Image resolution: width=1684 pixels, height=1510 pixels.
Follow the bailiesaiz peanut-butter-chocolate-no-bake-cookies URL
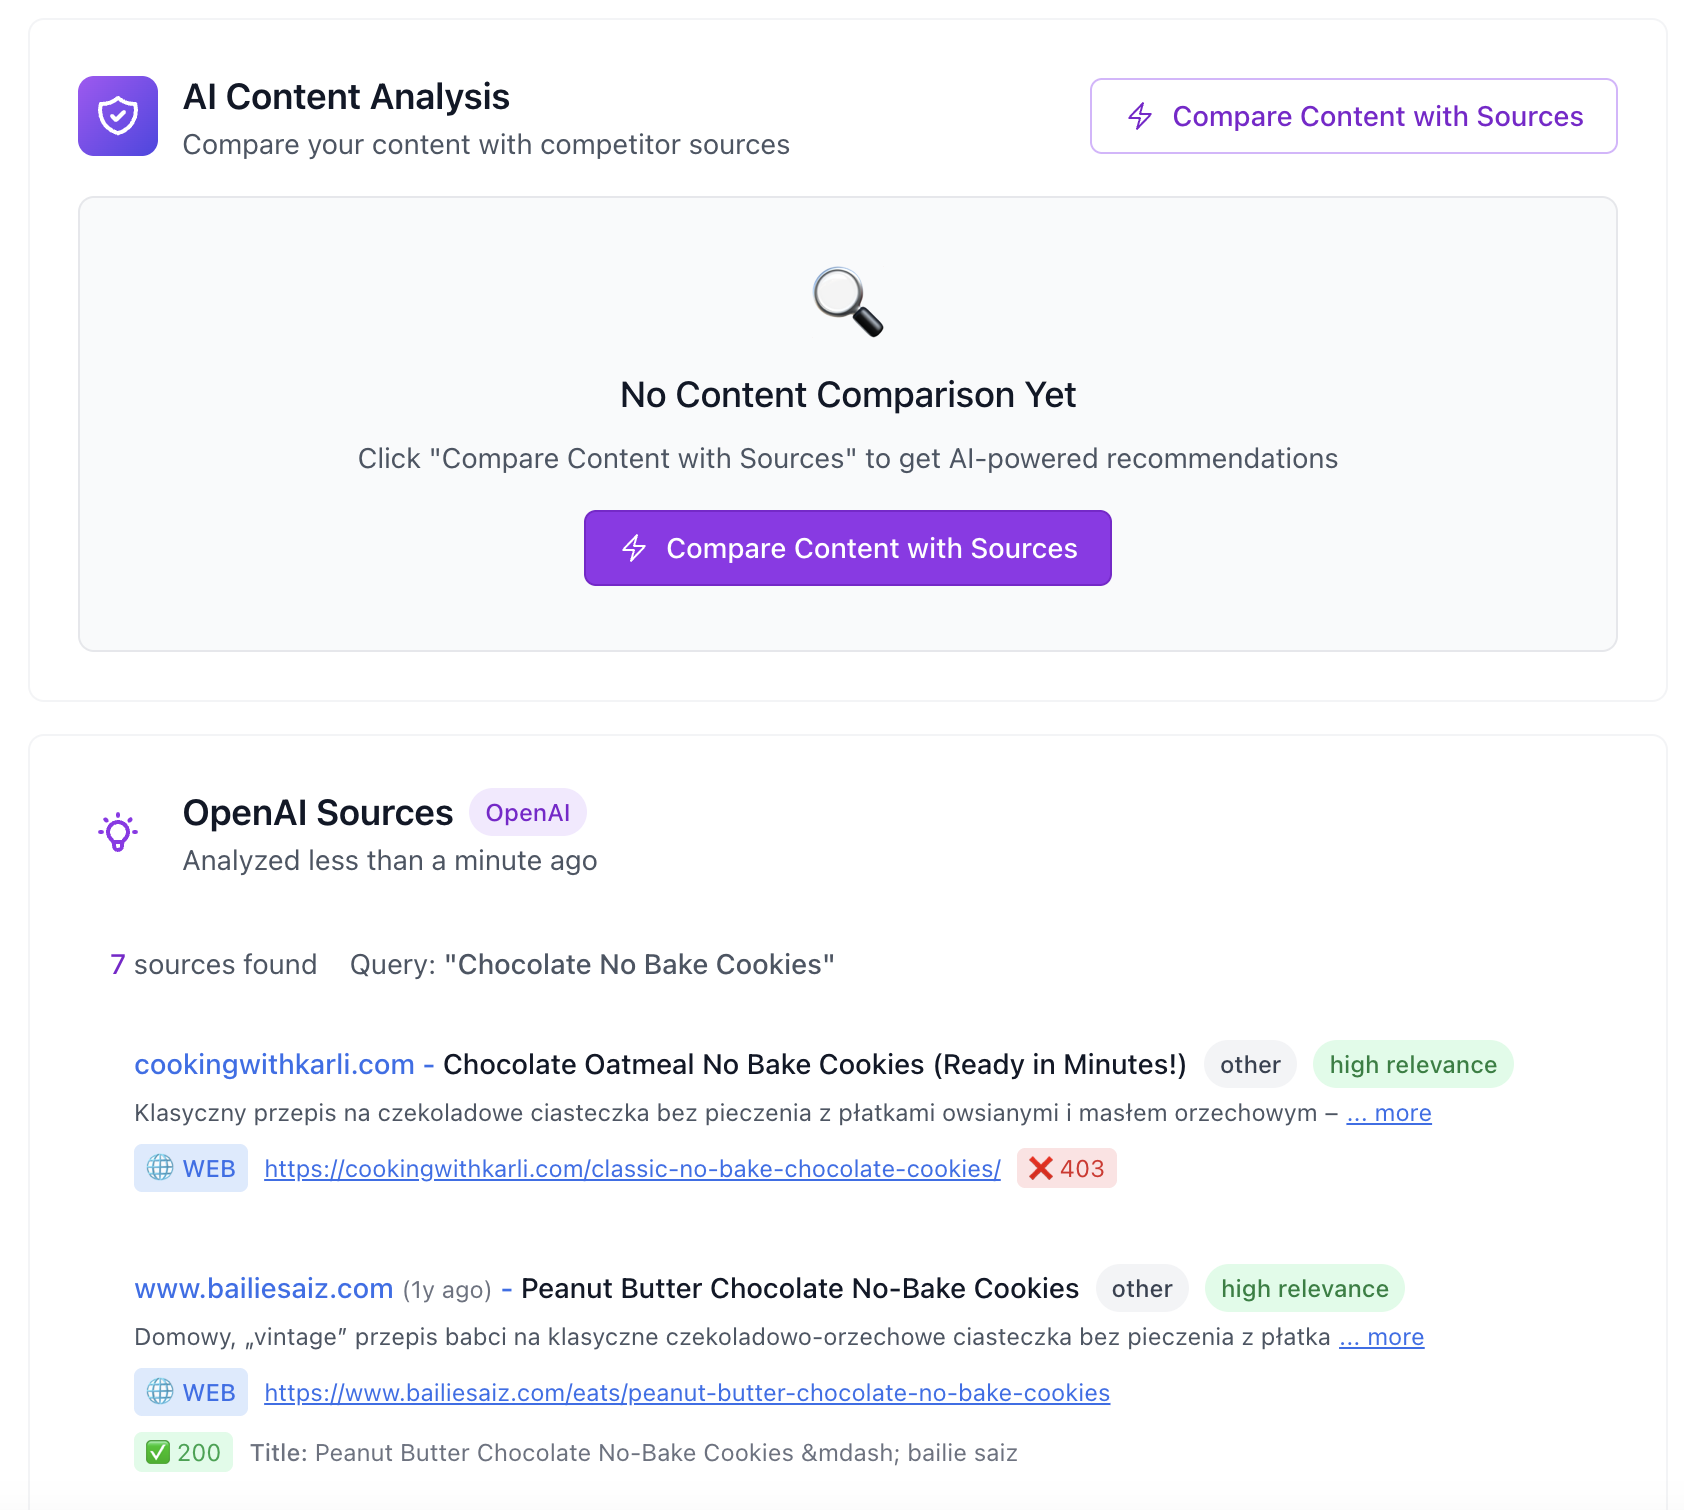tap(687, 1392)
